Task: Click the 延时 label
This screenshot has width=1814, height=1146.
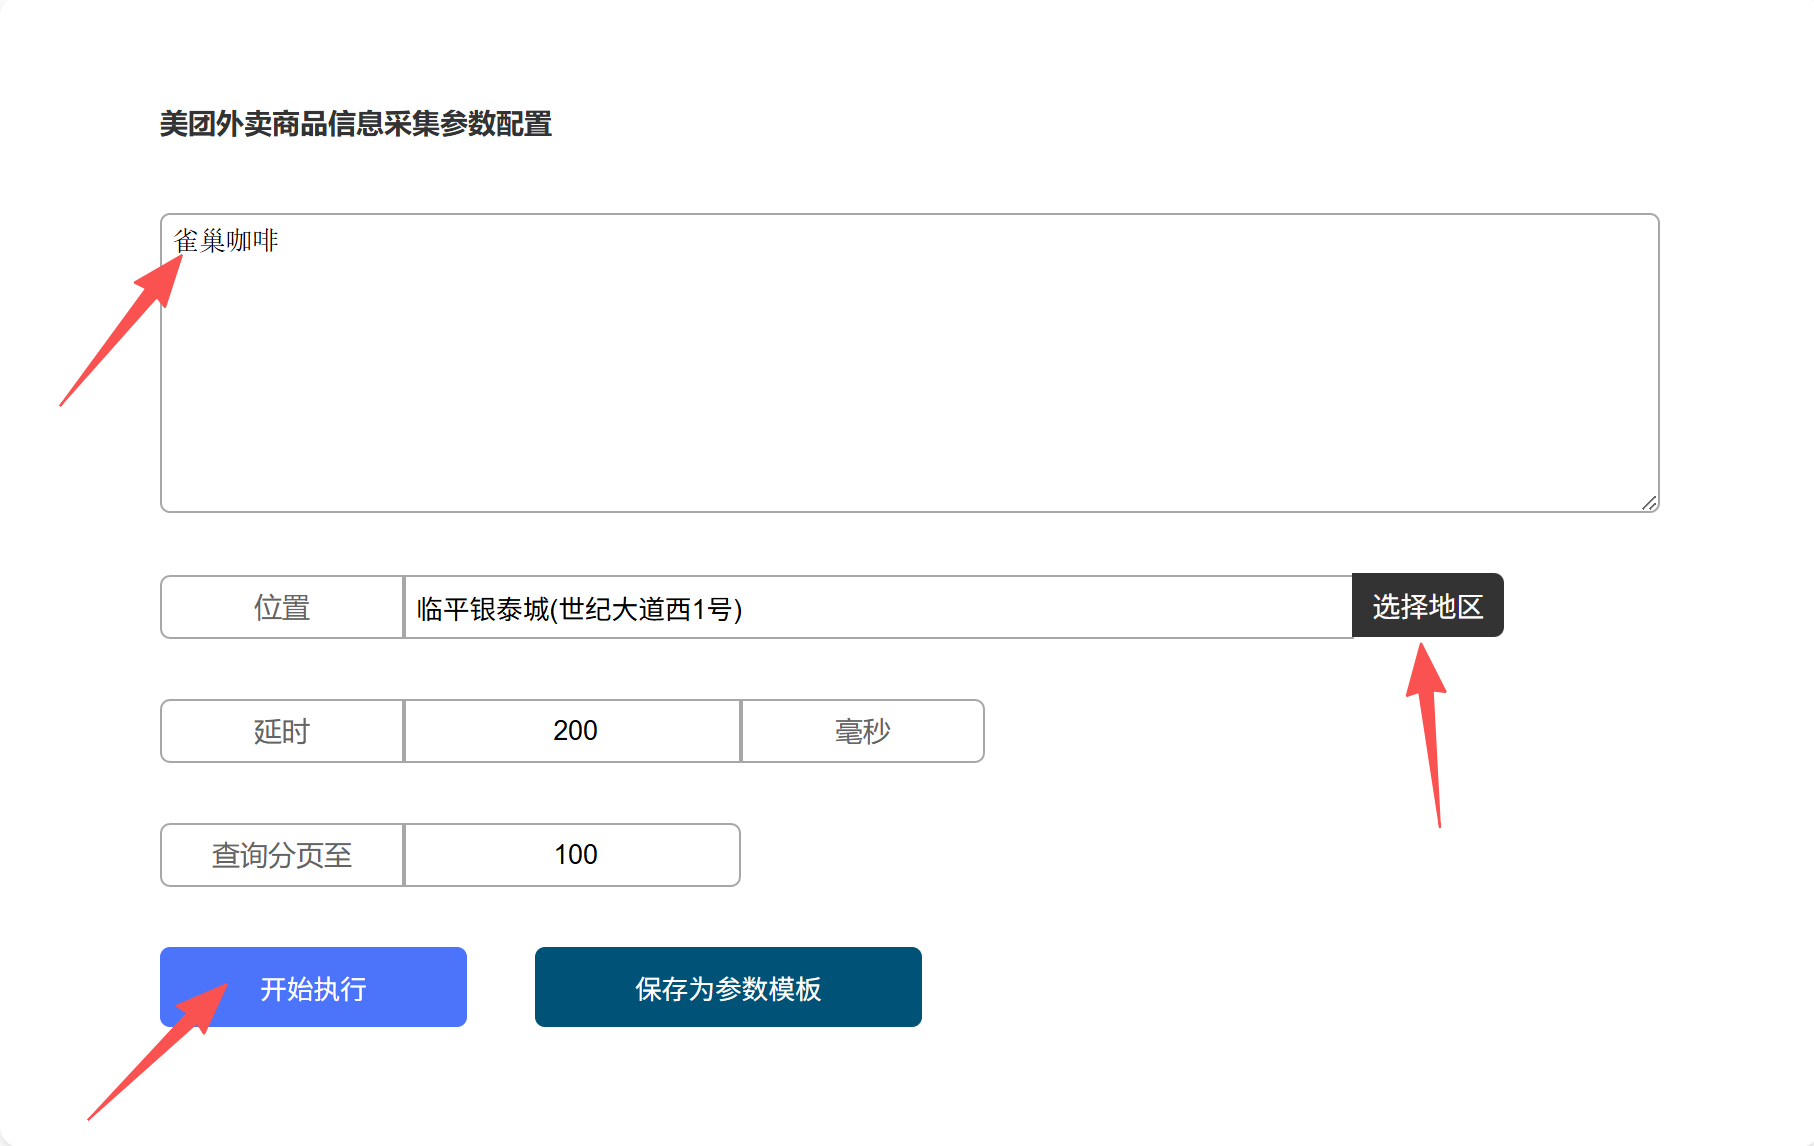Action: pos(282,731)
